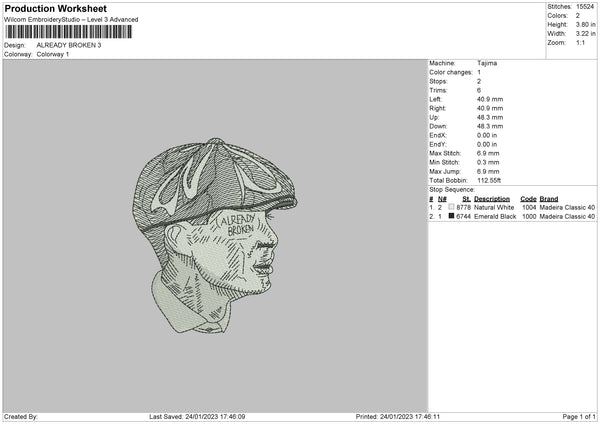600x424 pixels.
Task: Click the design name 'ALREADY BROKEN 3'
Action: coord(69,45)
